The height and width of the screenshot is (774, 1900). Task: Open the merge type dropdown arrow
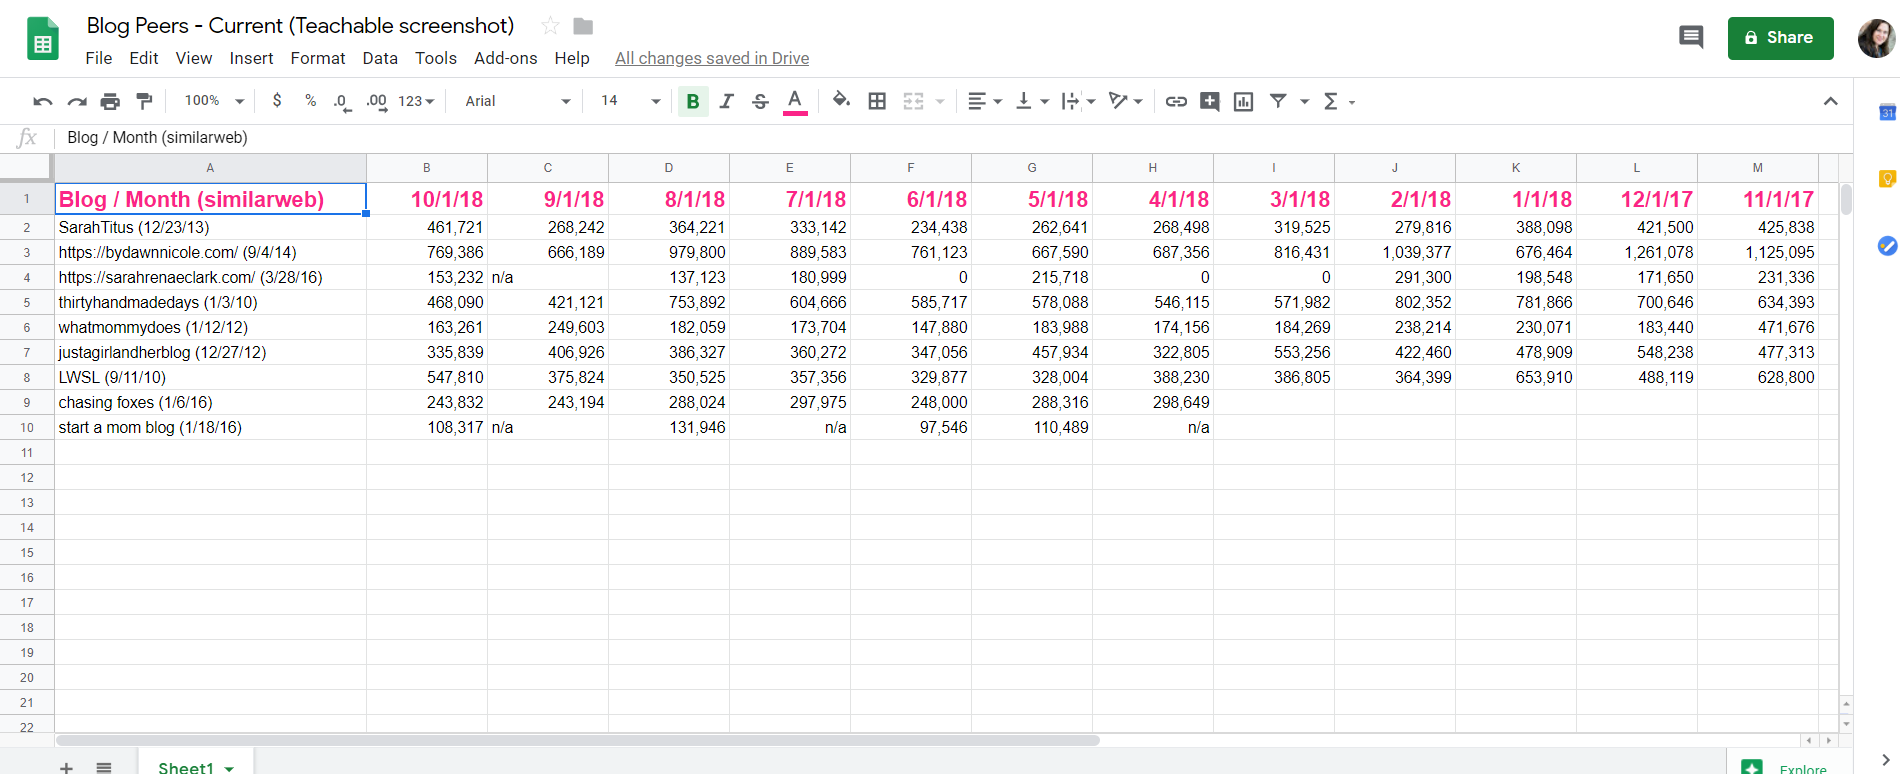940,101
